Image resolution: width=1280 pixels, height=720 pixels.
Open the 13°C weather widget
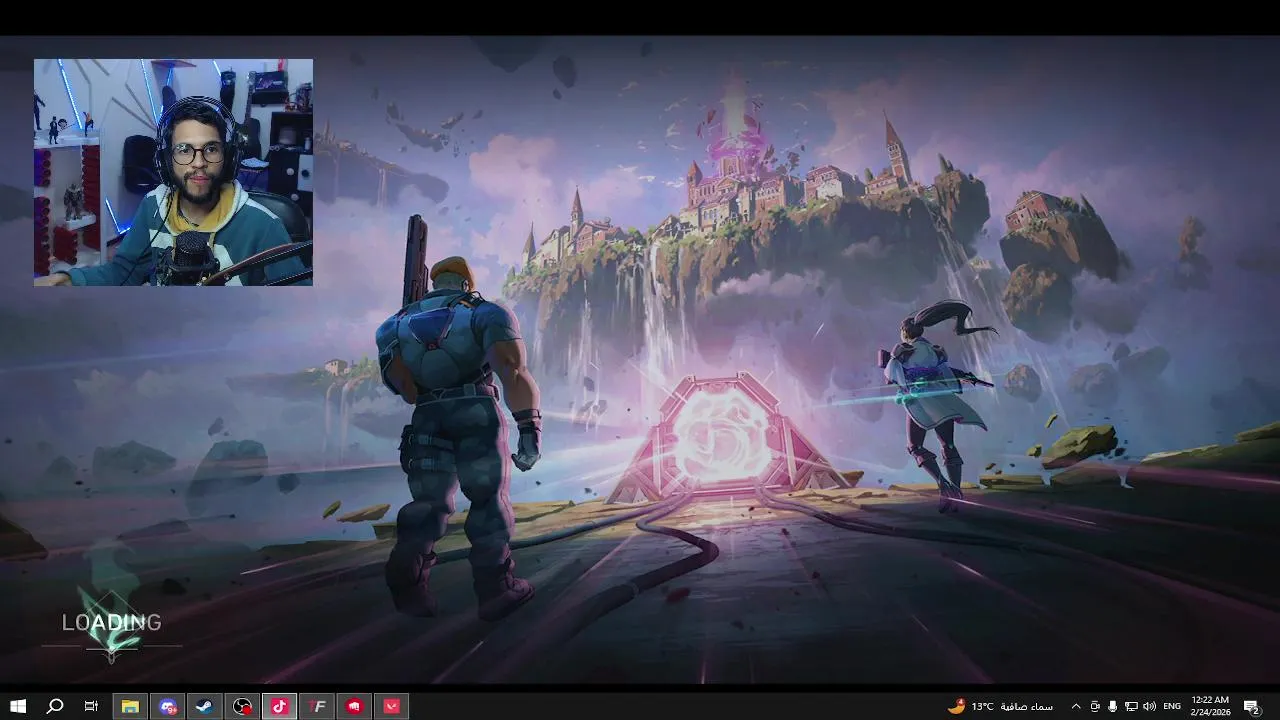(1000, 706)
